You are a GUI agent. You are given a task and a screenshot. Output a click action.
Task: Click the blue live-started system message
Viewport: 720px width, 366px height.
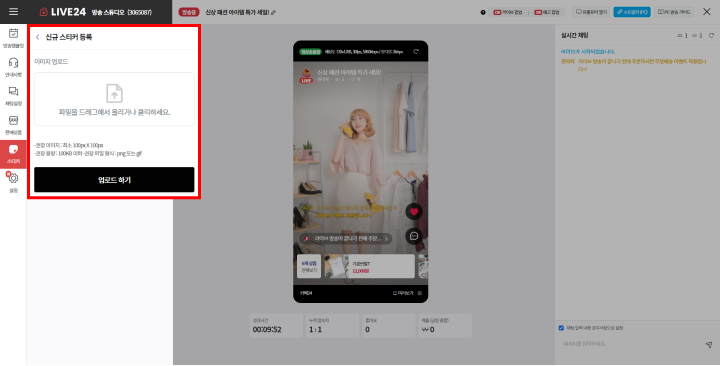pyautogui.click(x=588, y=52)
